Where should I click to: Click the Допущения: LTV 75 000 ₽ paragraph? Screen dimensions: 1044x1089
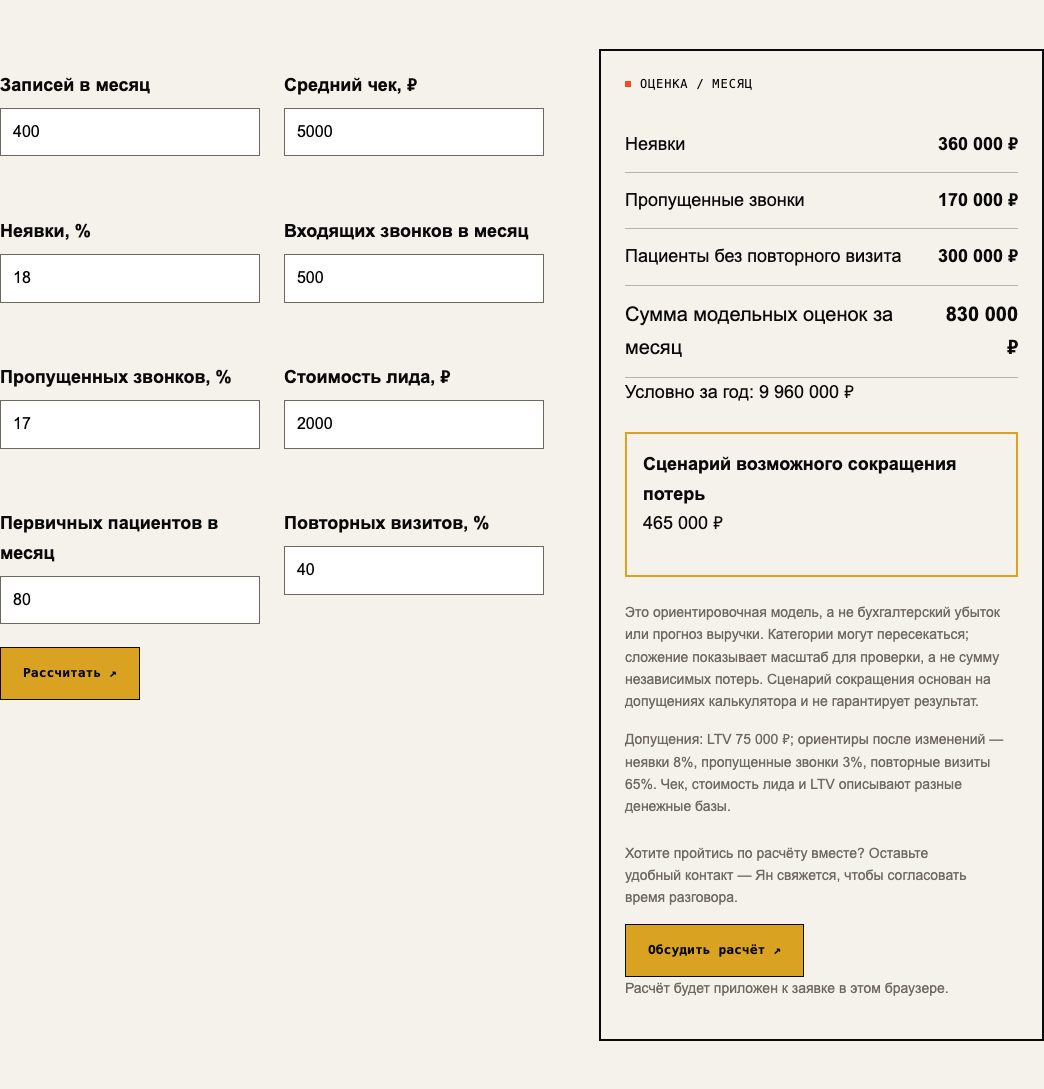pos(814,773)
